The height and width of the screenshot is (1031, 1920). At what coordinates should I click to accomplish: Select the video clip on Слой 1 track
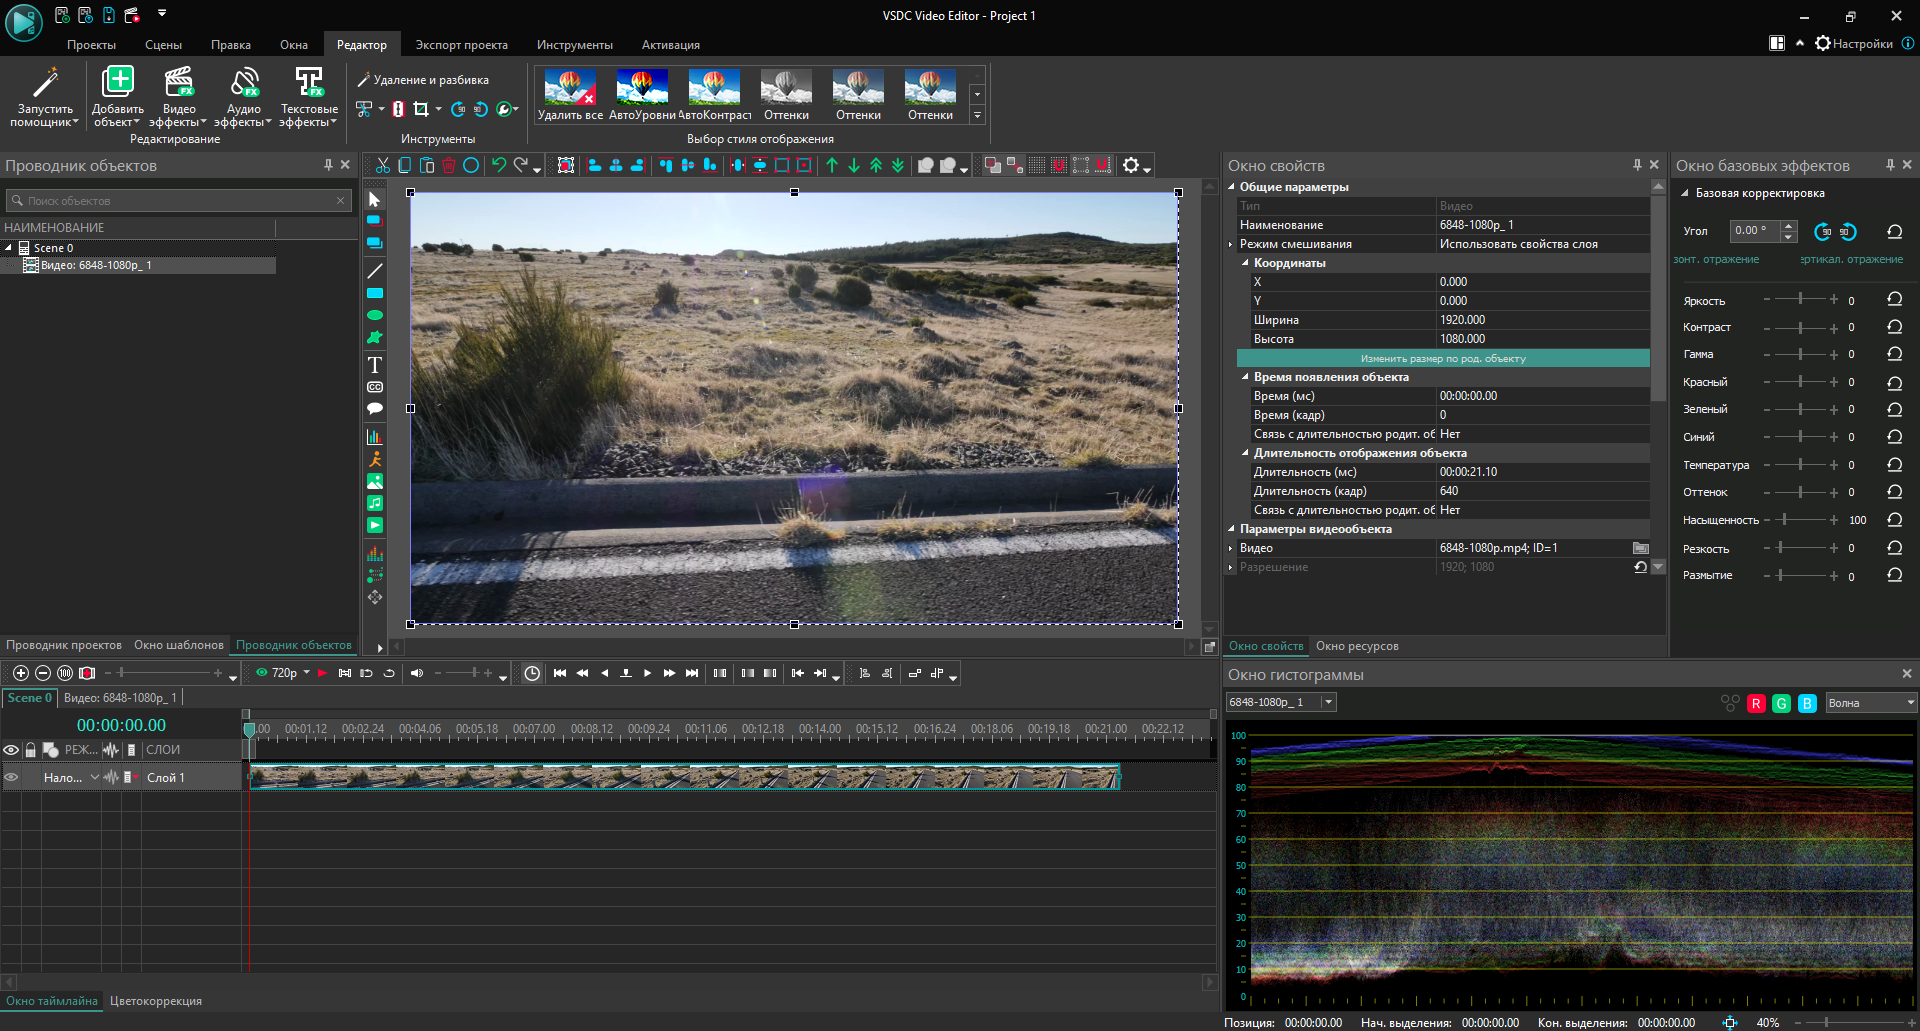[685, 777]
